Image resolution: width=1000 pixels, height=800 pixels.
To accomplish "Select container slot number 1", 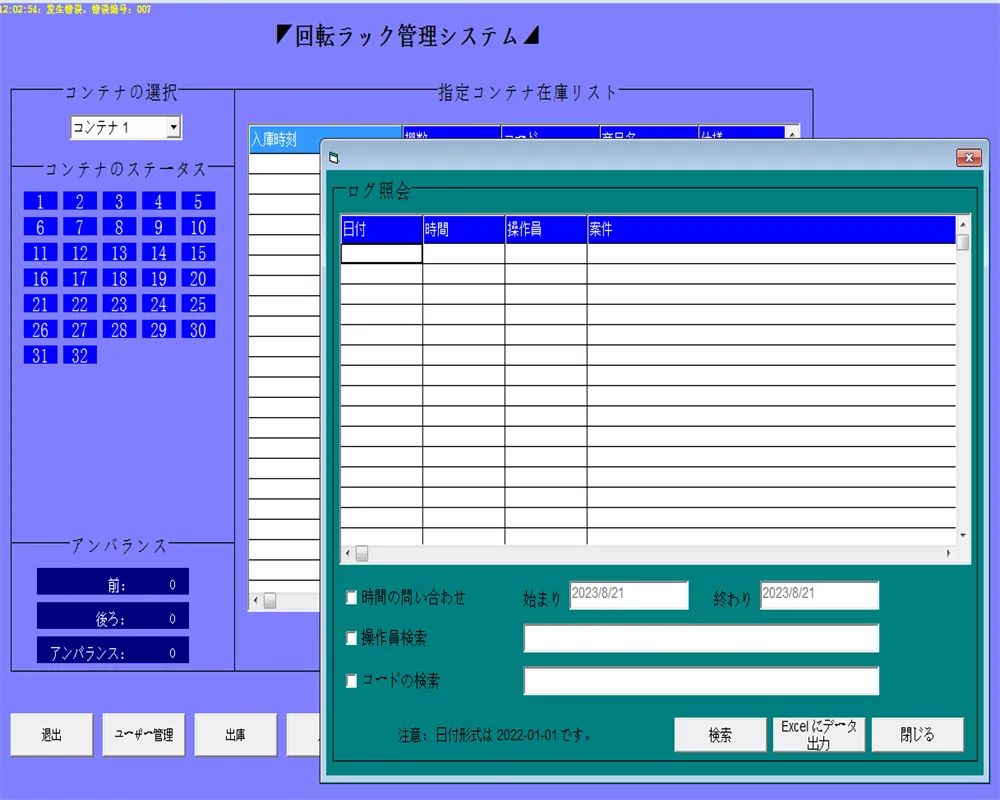I will pos(40,201).
